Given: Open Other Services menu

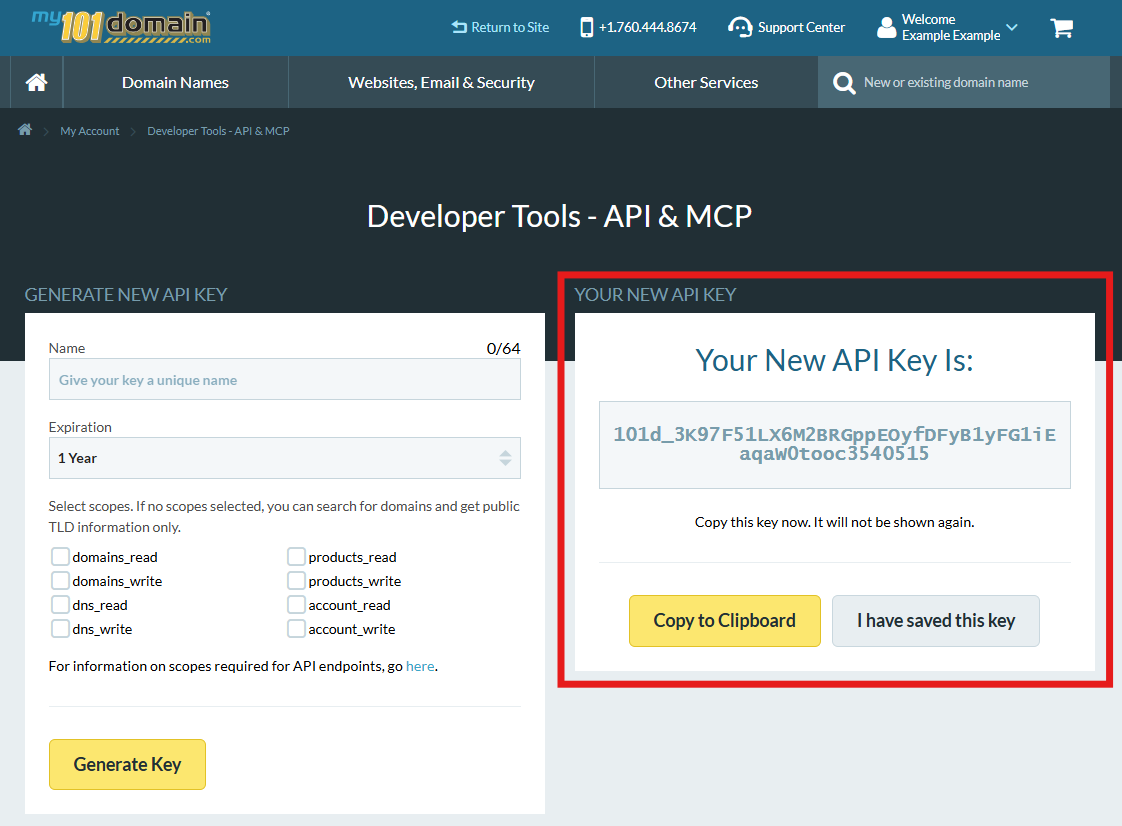Looking at the screenshot, I should (706, 82).
